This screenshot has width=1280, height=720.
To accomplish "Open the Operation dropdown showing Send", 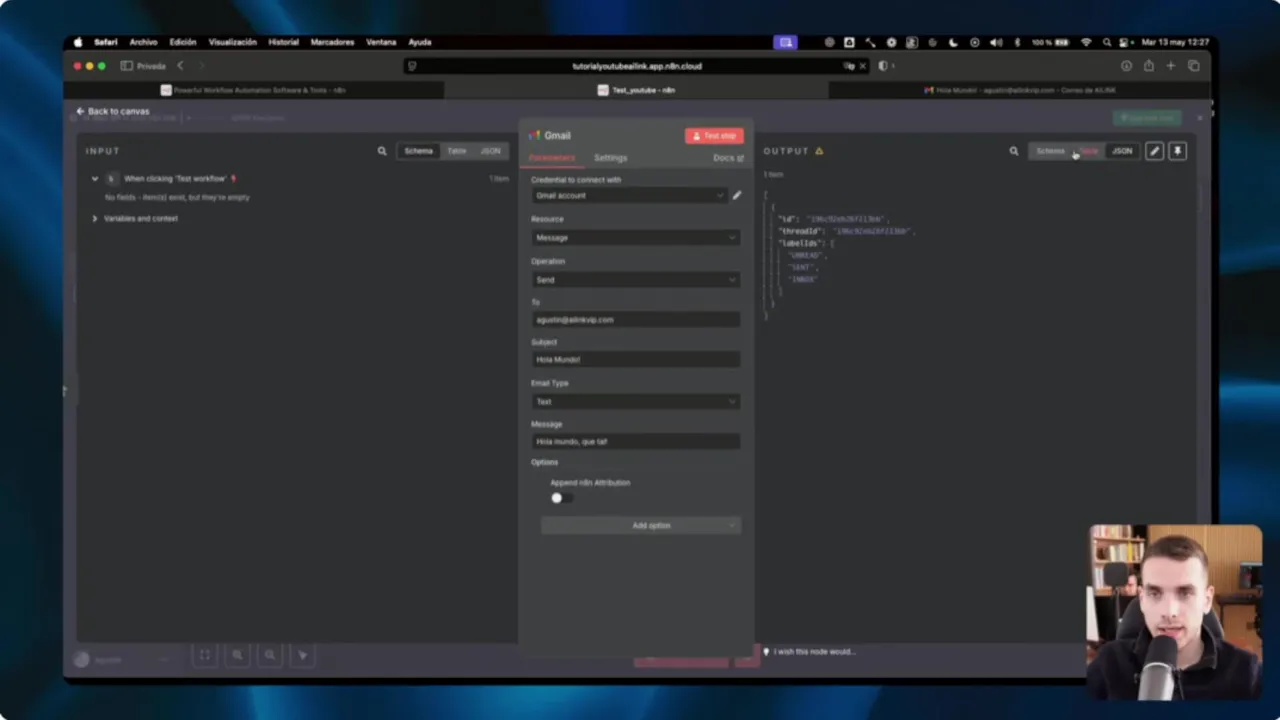I will coord(636,280).
